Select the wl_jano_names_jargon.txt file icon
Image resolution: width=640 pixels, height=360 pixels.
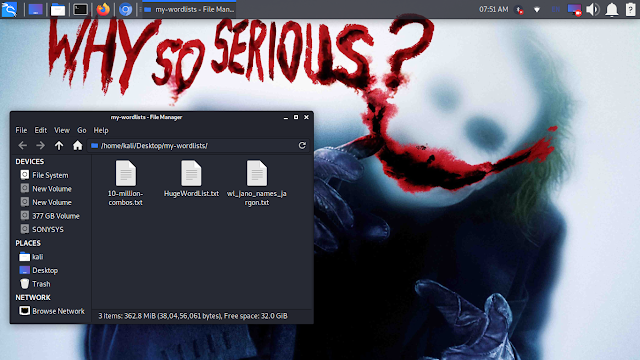point(257,173)
